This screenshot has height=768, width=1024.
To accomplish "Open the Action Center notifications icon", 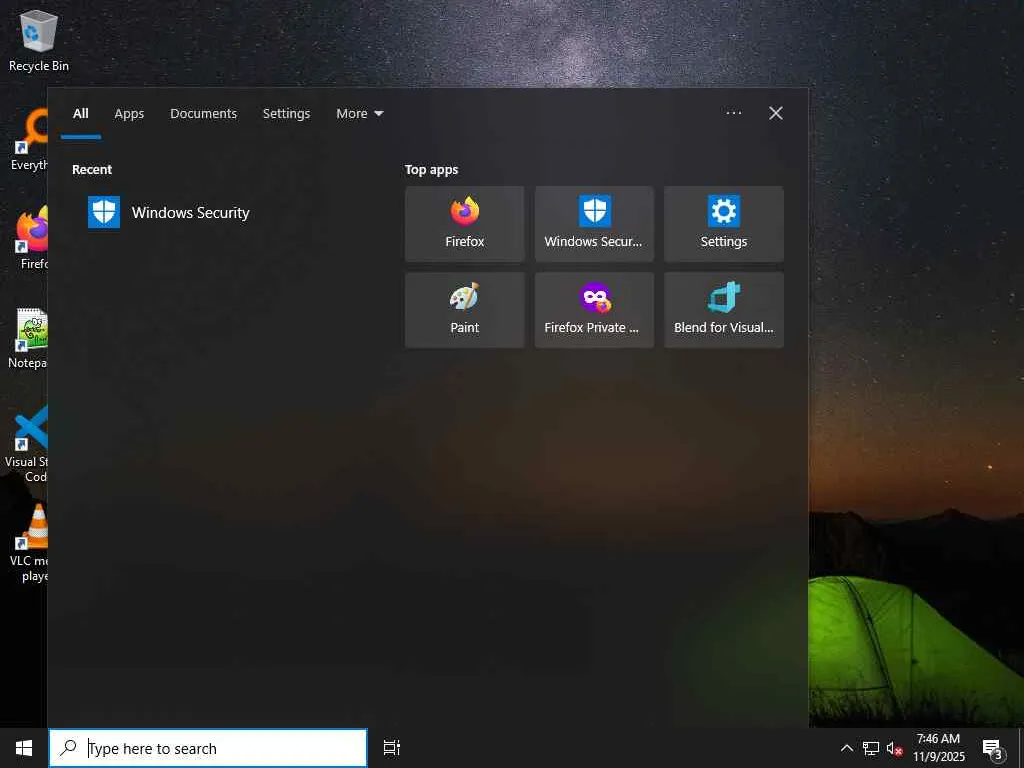I will click(993, 748).
